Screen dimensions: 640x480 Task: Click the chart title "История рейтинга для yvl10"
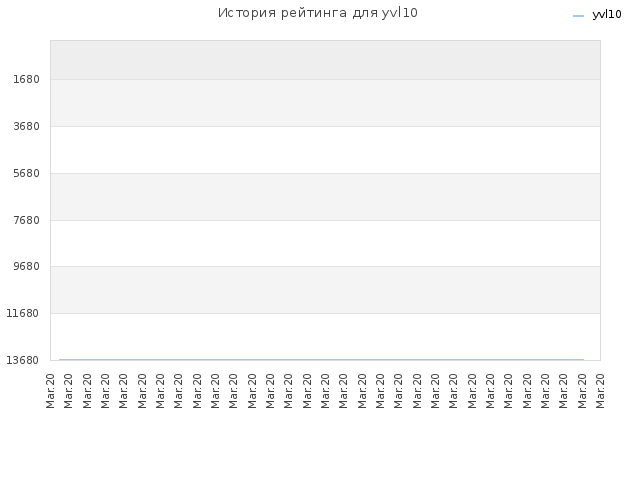tap(318, 13)
